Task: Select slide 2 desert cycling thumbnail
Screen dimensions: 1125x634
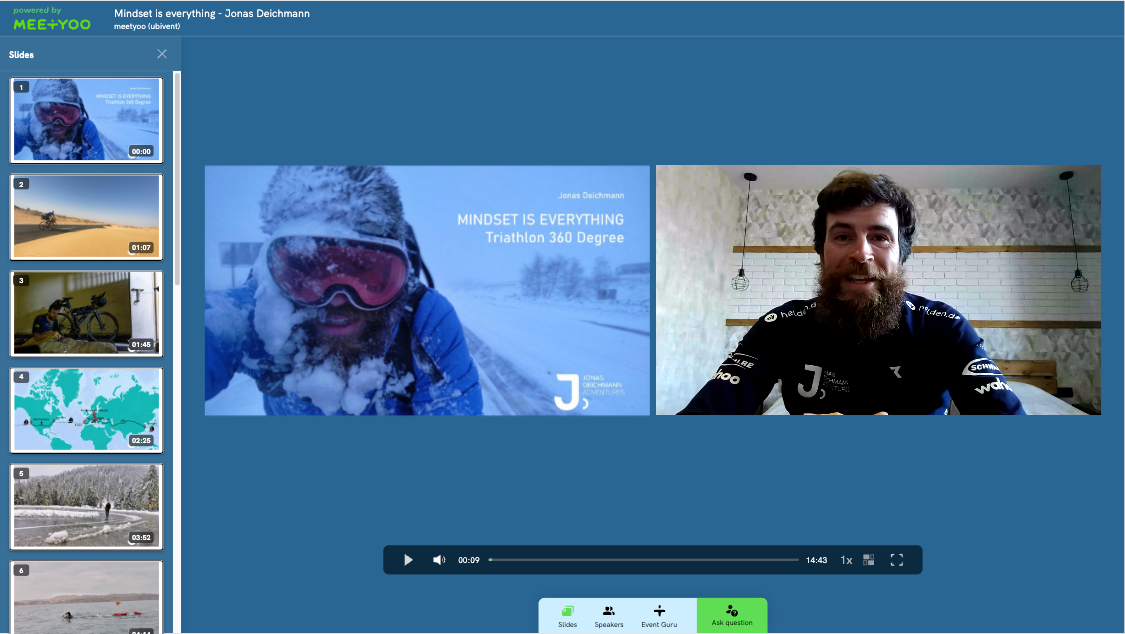Action: click(86, 216)
